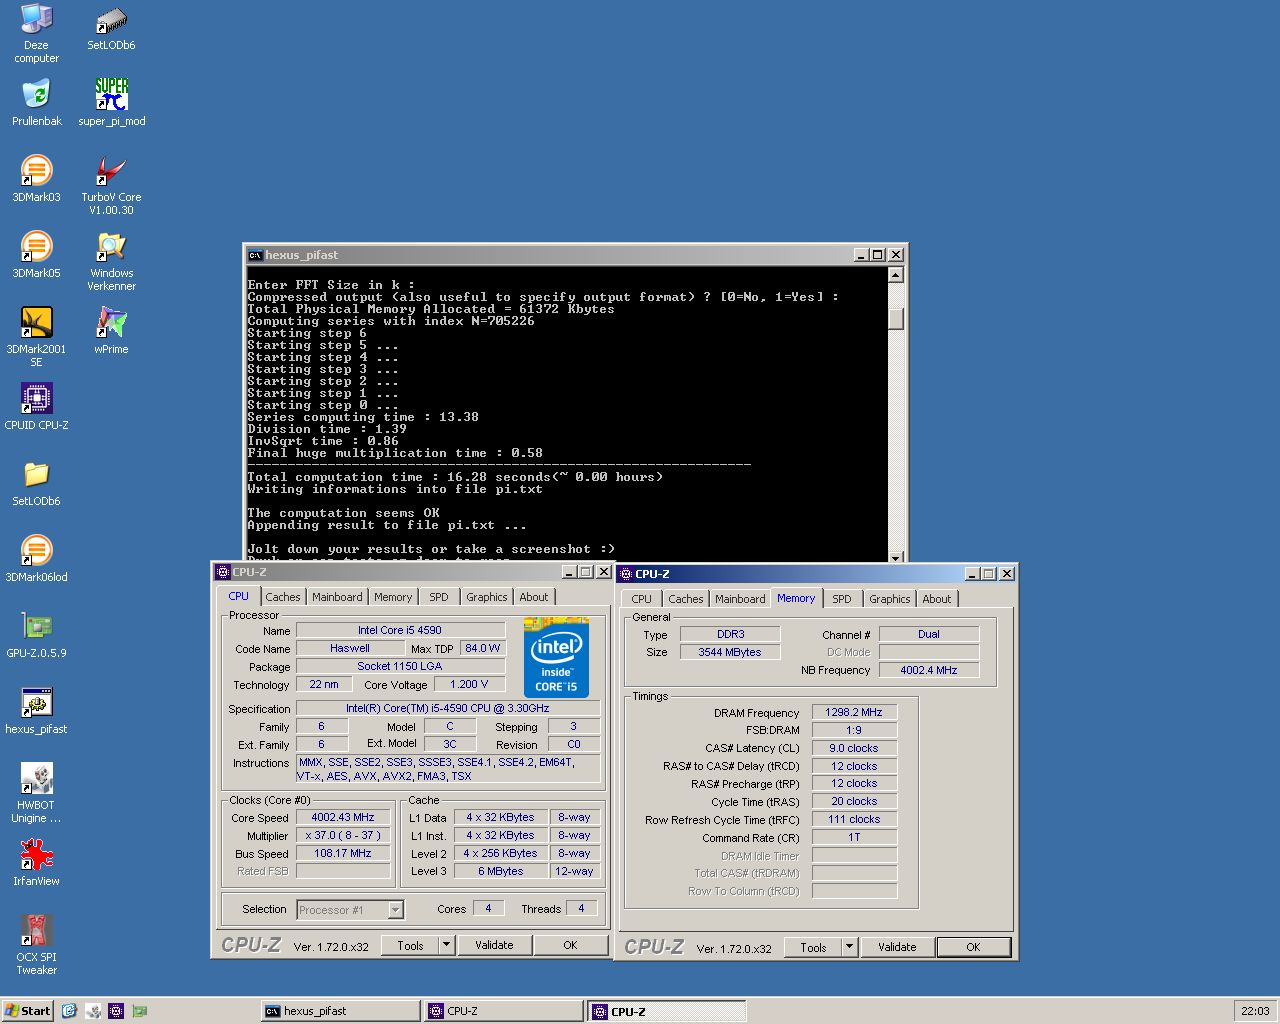This screenshot has height=1024, width=1280.
Task: Click the hexus_pifast console title bar icon
Action: [x=255, y=255]
